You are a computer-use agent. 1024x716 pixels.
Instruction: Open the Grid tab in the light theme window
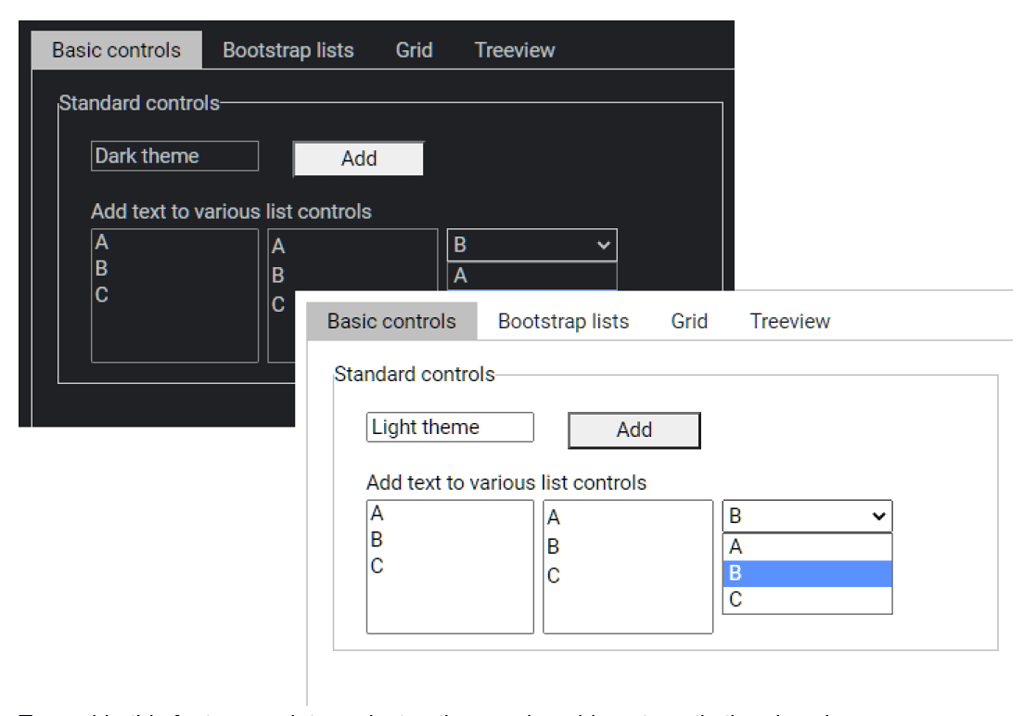coord(688,321)
